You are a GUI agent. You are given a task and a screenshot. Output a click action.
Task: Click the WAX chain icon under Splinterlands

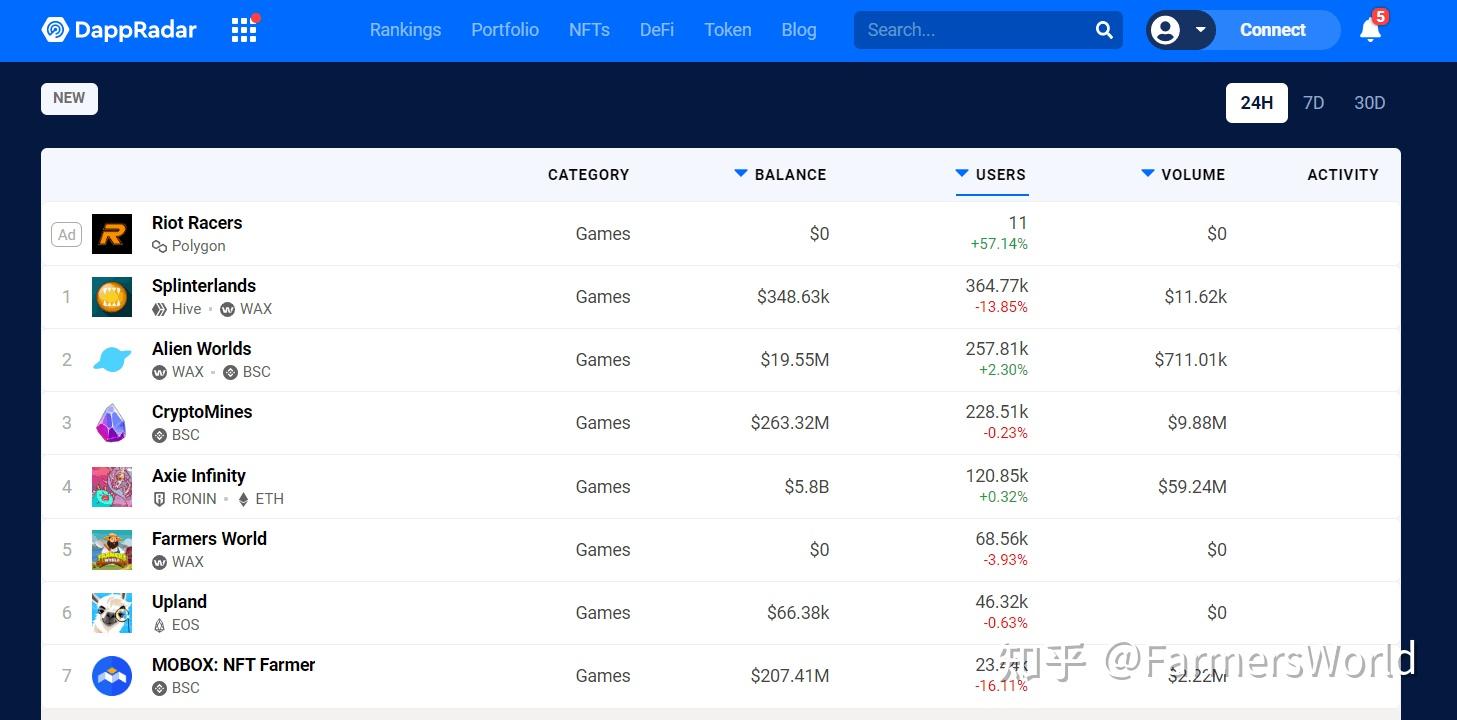tap(227, 309)
